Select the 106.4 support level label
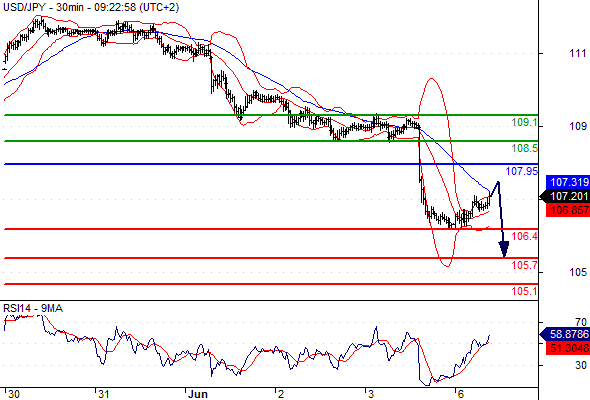Screen dimensions: 590x400 click(525, 236)
